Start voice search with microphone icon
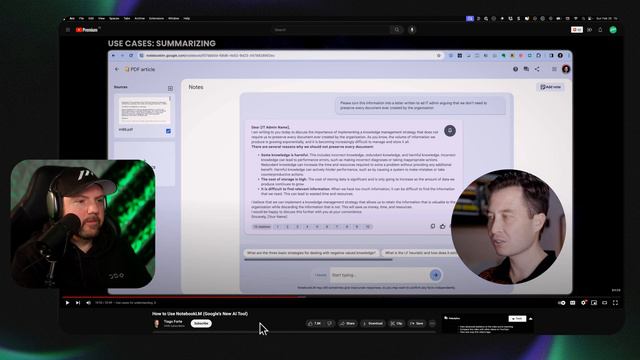 412,30
